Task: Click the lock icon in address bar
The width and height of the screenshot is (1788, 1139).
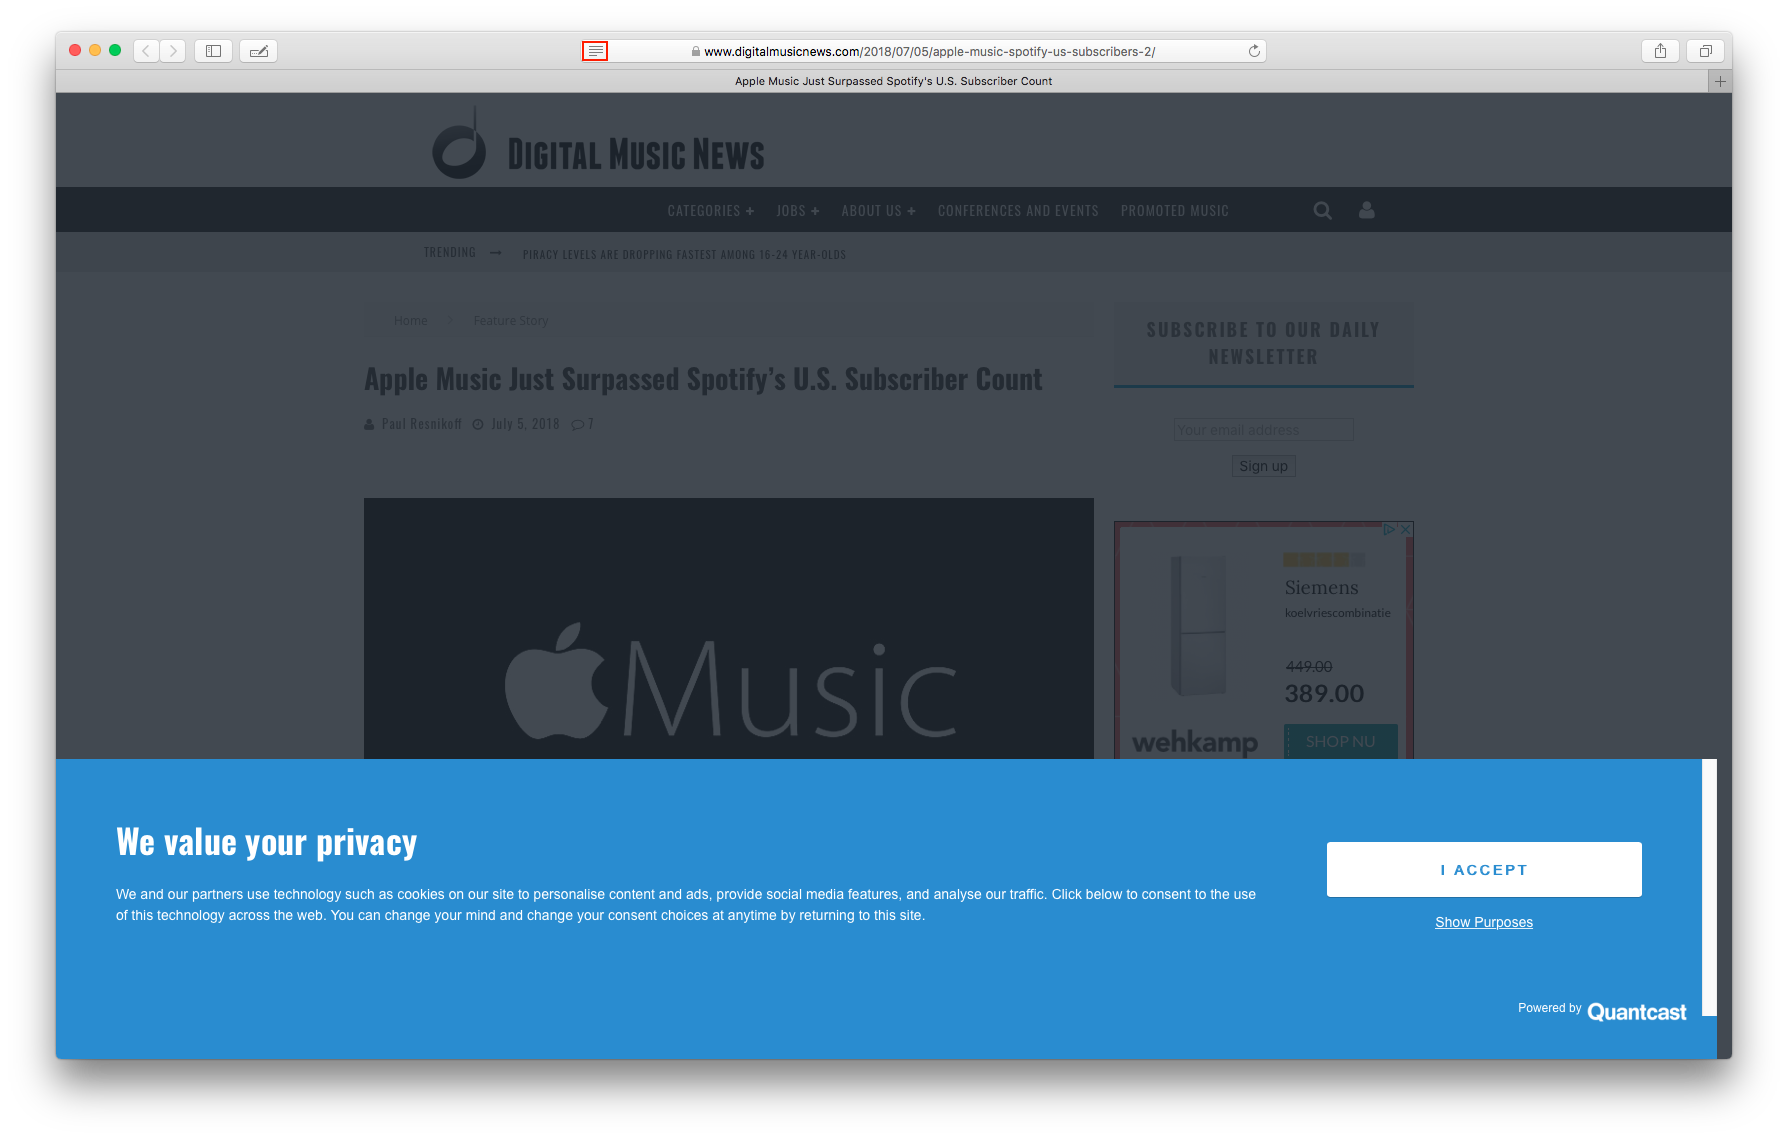Action: point(696,51)
